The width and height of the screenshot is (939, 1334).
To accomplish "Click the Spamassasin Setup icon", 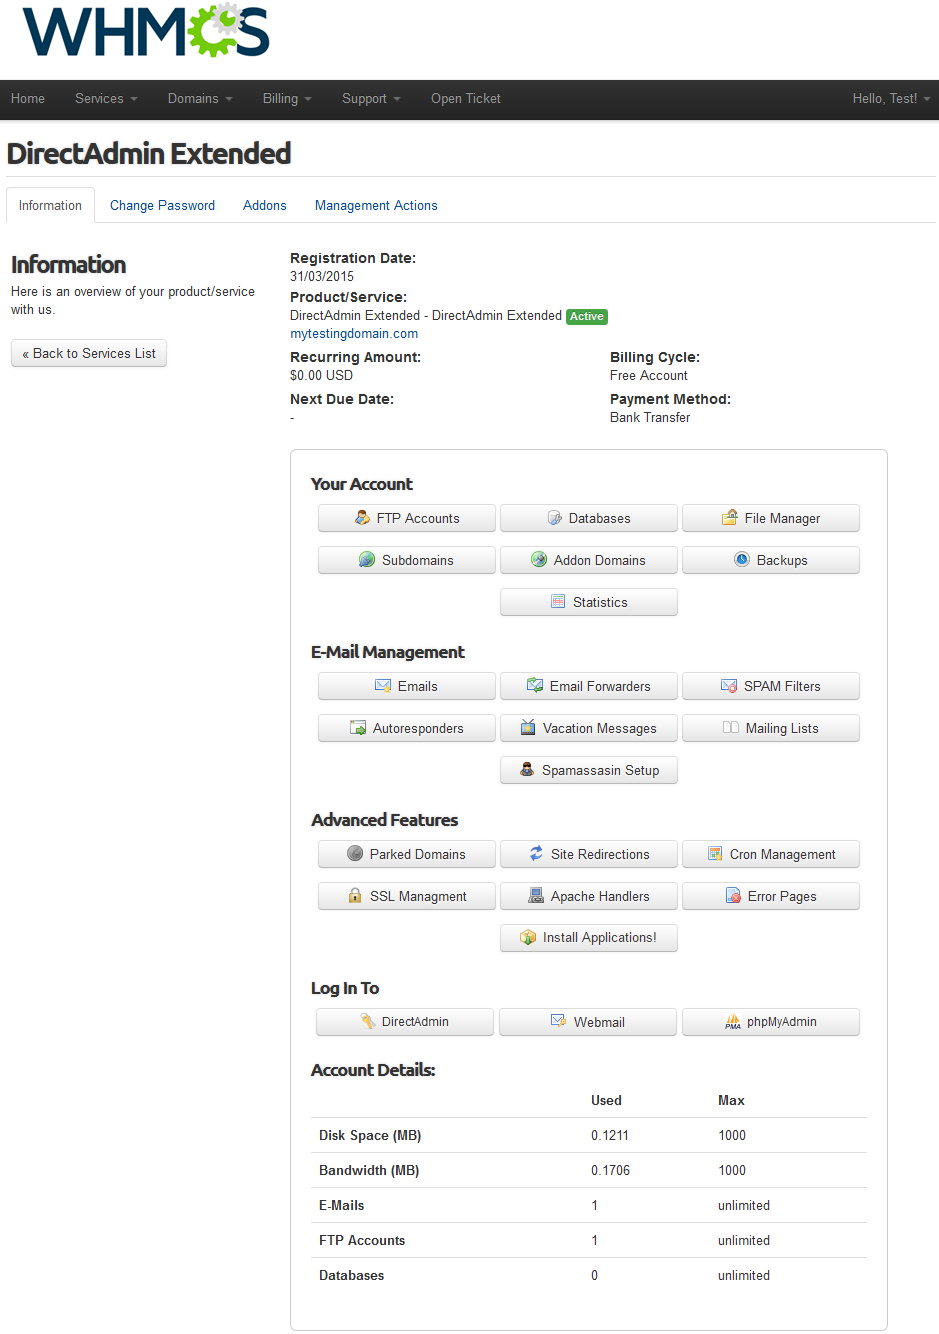I will 527,770.
